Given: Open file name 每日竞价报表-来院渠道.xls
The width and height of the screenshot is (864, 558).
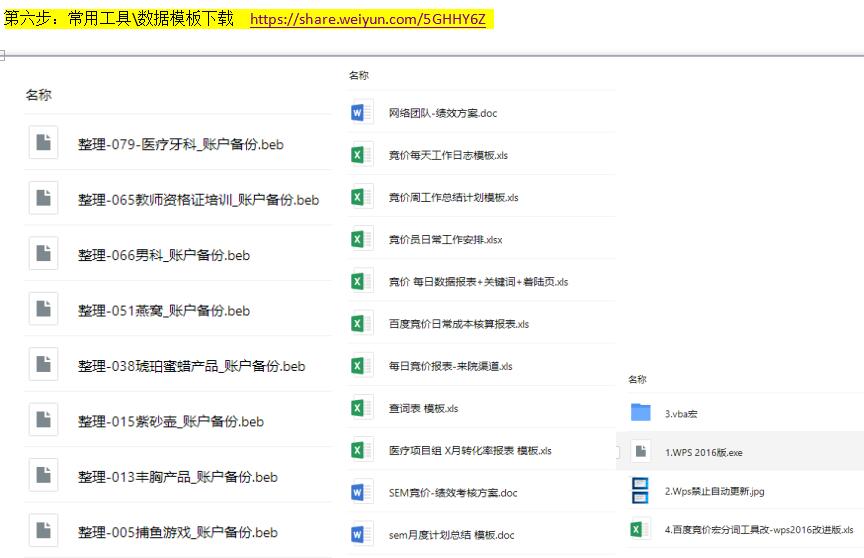Looking at the screenshot, I should pyautogui.click(x=450, y=366).
